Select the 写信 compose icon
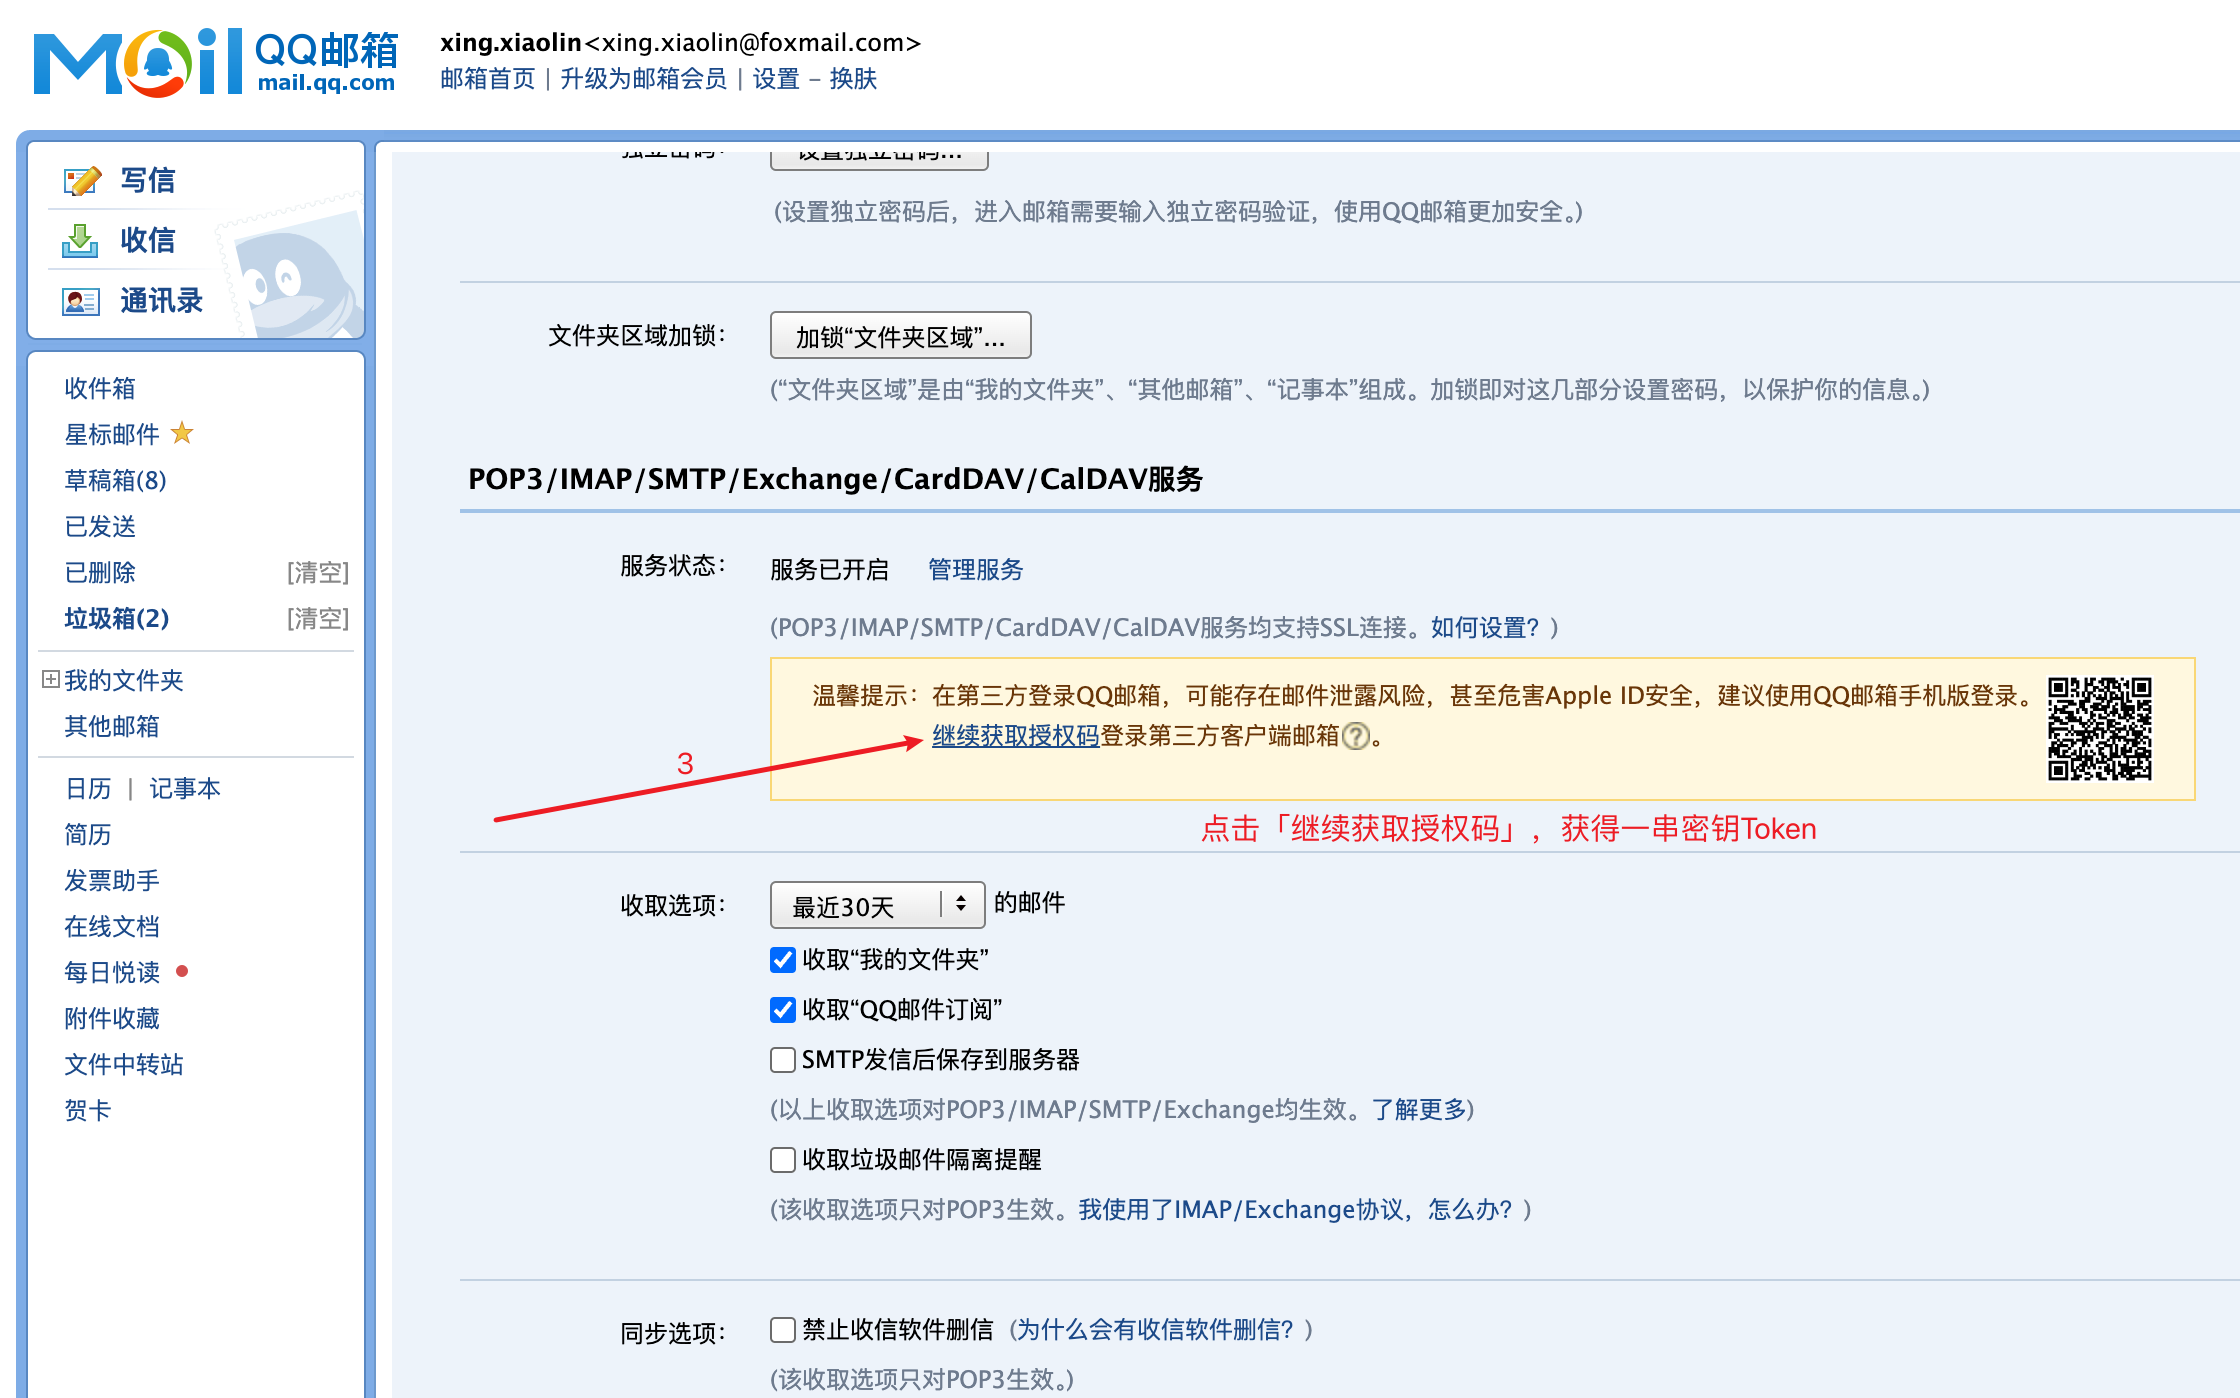Image resolution: width=2240 pixels, height=1398 pixels. [82, 180]
